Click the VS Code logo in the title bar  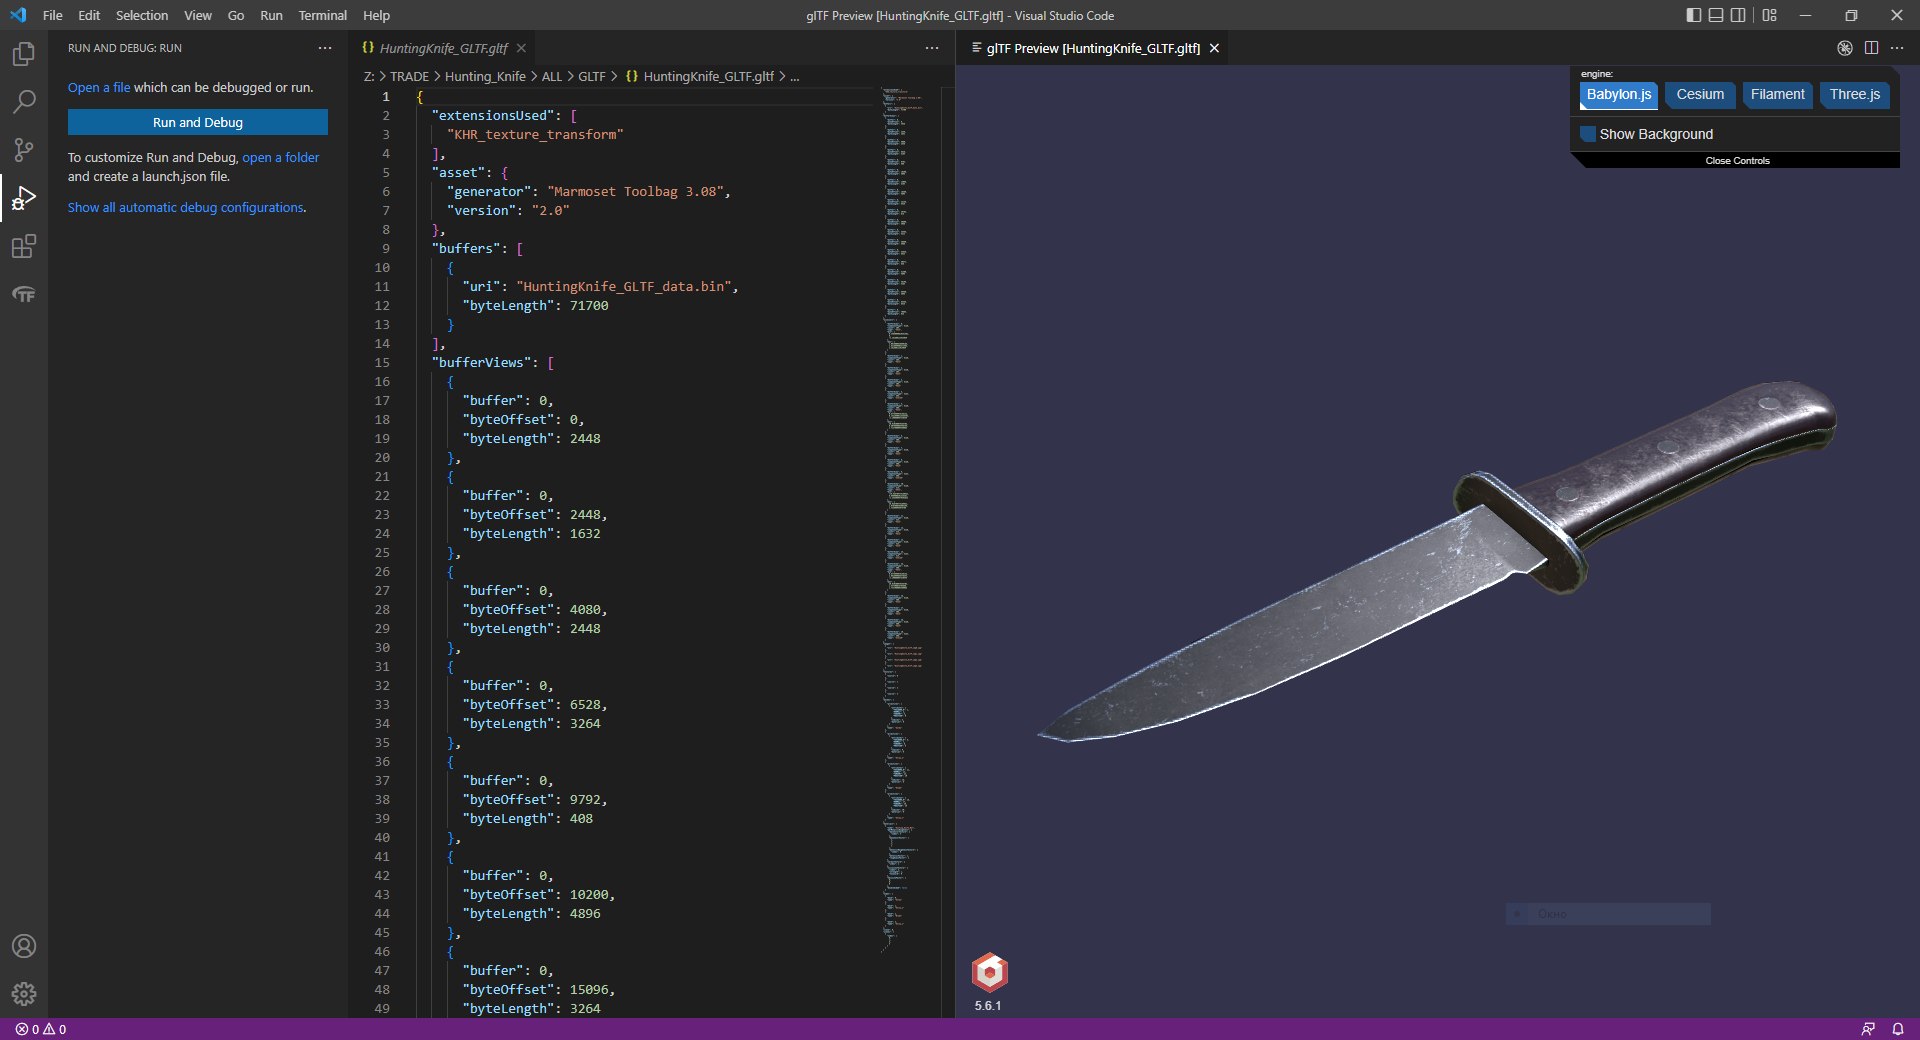point(18,15)
